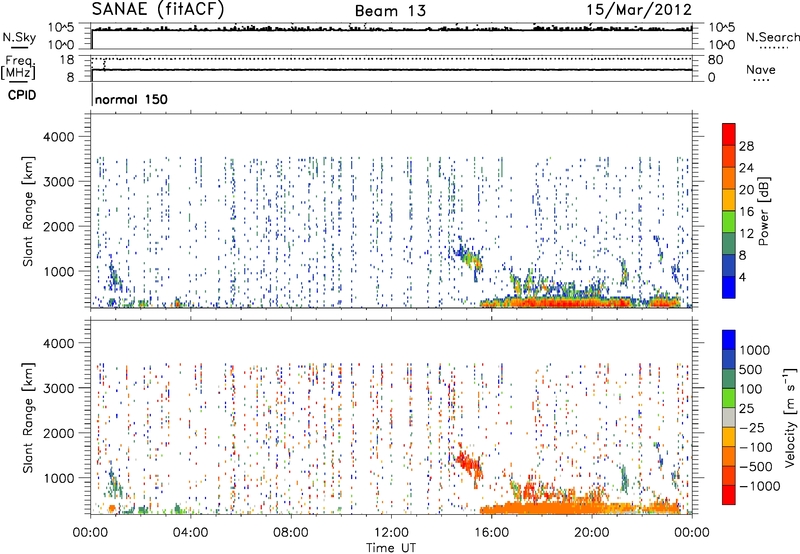Select the teal 100–500 velocity colorbar segment
800x554 pixels.
pyautogui.click(x=729, y=379)
